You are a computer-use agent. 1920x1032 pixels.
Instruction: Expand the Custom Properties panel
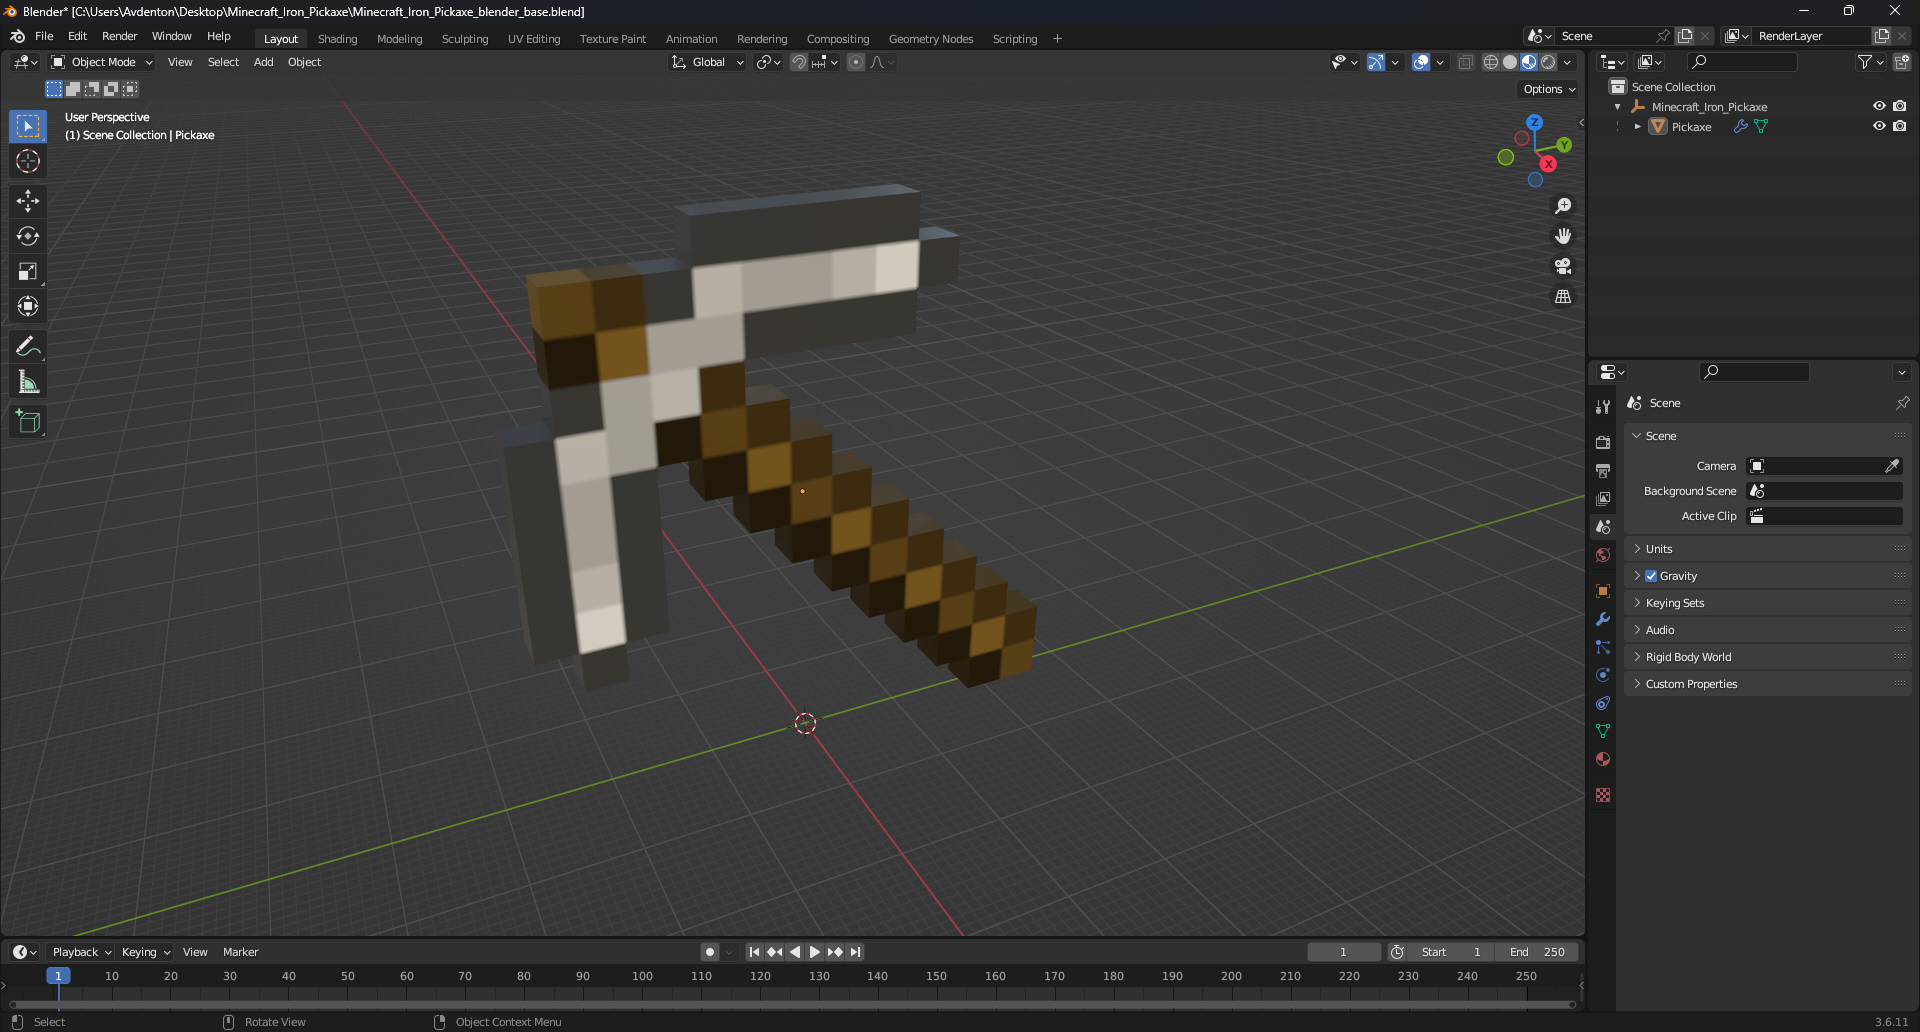[x=1768, y=684]
